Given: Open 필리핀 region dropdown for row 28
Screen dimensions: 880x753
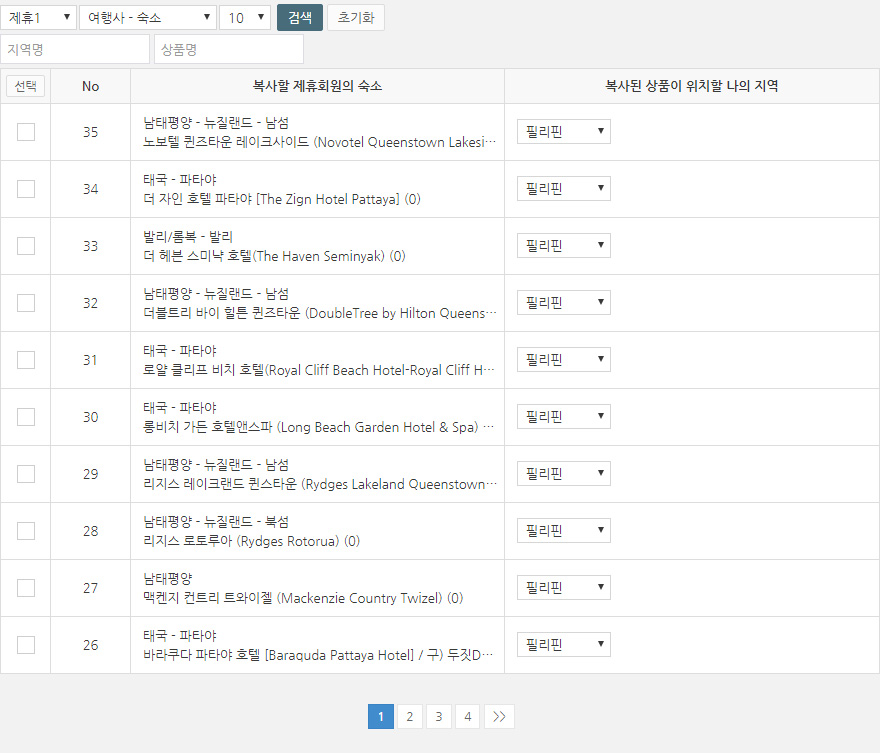Looking at the screenshot, I should click(563, 530).
